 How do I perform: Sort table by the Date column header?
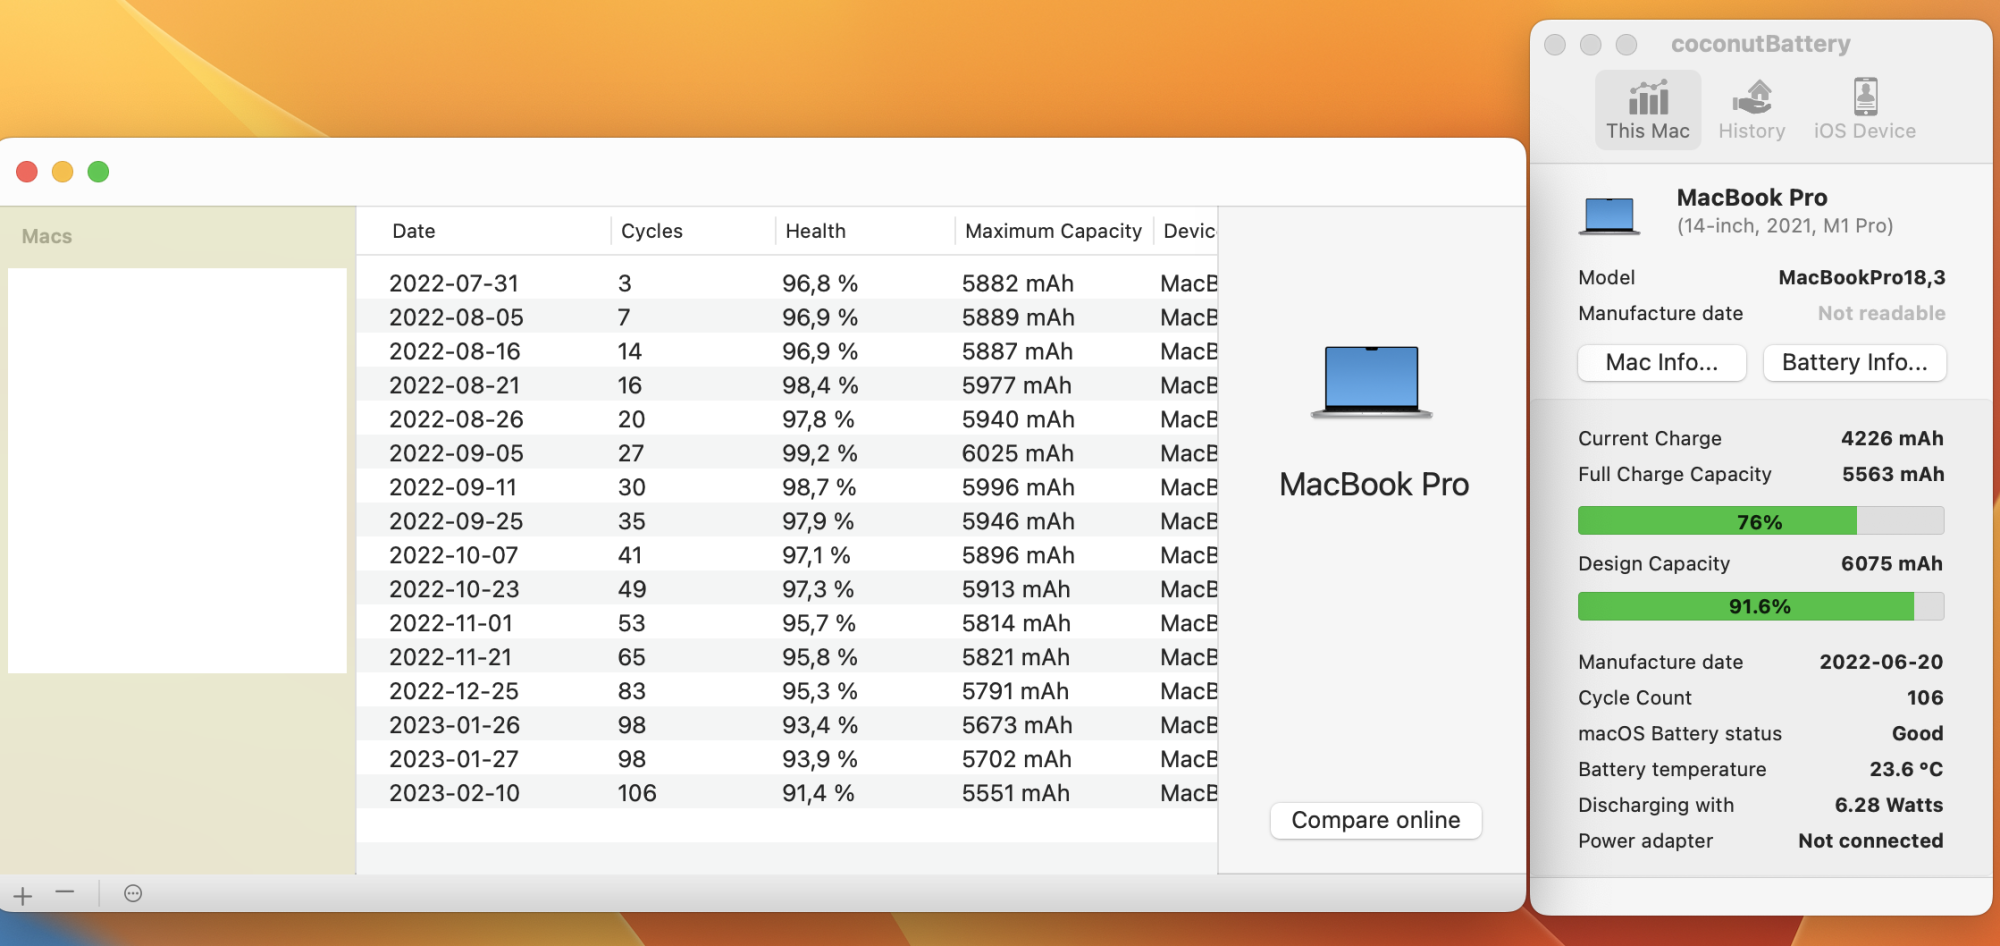[x=414, y=231]
